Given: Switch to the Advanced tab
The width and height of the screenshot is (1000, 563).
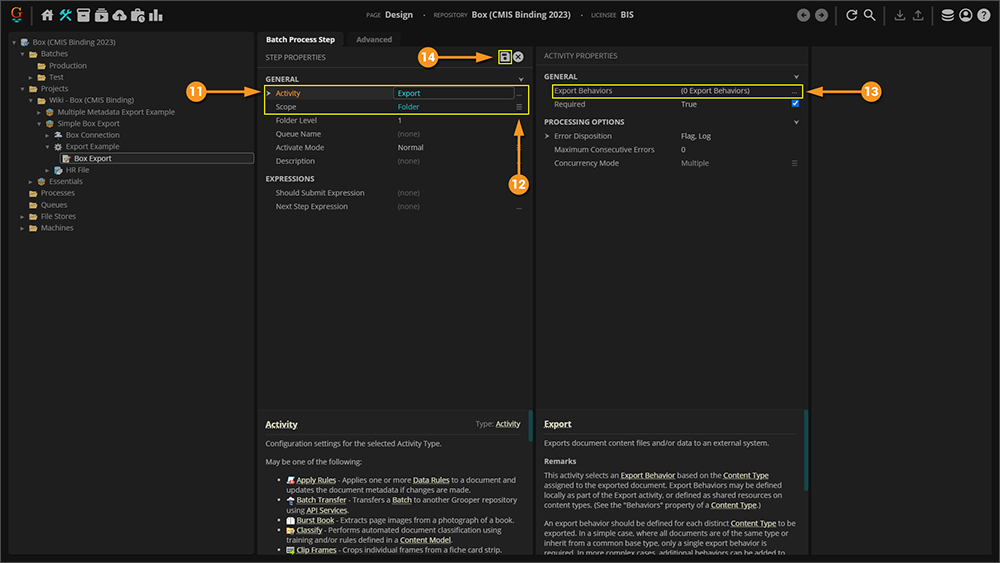Looking at the screenshot, I should (x=374, y=39).
